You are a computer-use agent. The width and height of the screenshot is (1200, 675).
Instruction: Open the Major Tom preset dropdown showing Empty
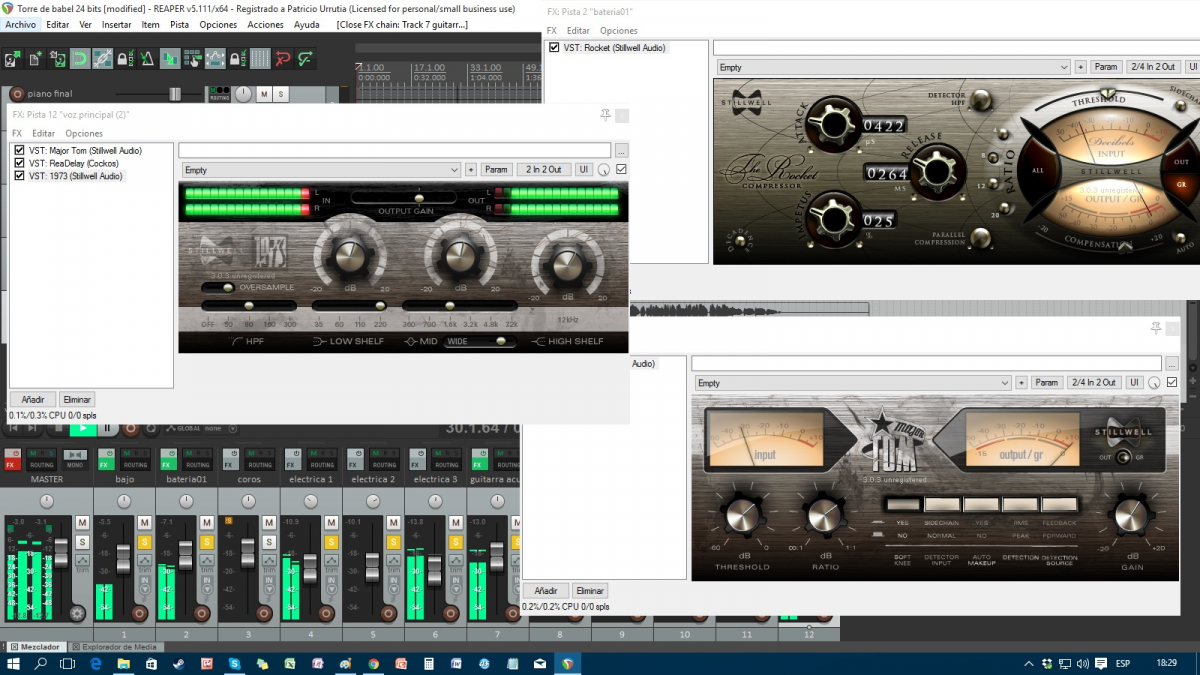[x=853, y=383]
